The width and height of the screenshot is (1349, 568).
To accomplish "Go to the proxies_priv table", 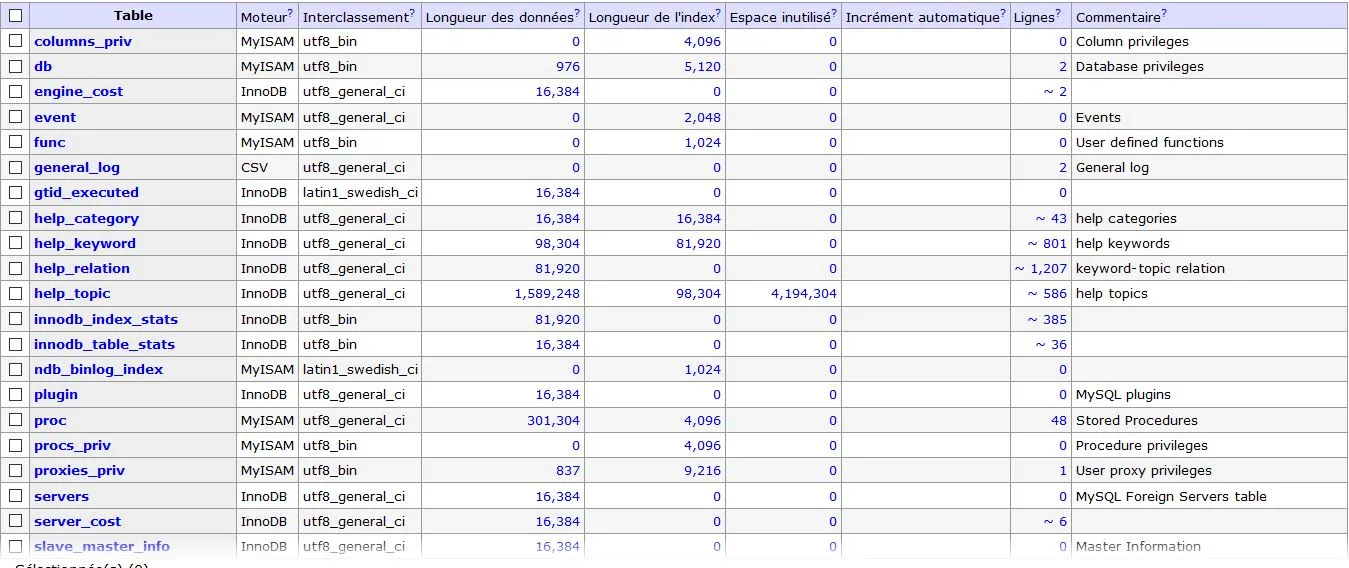I will pos(80,470).
